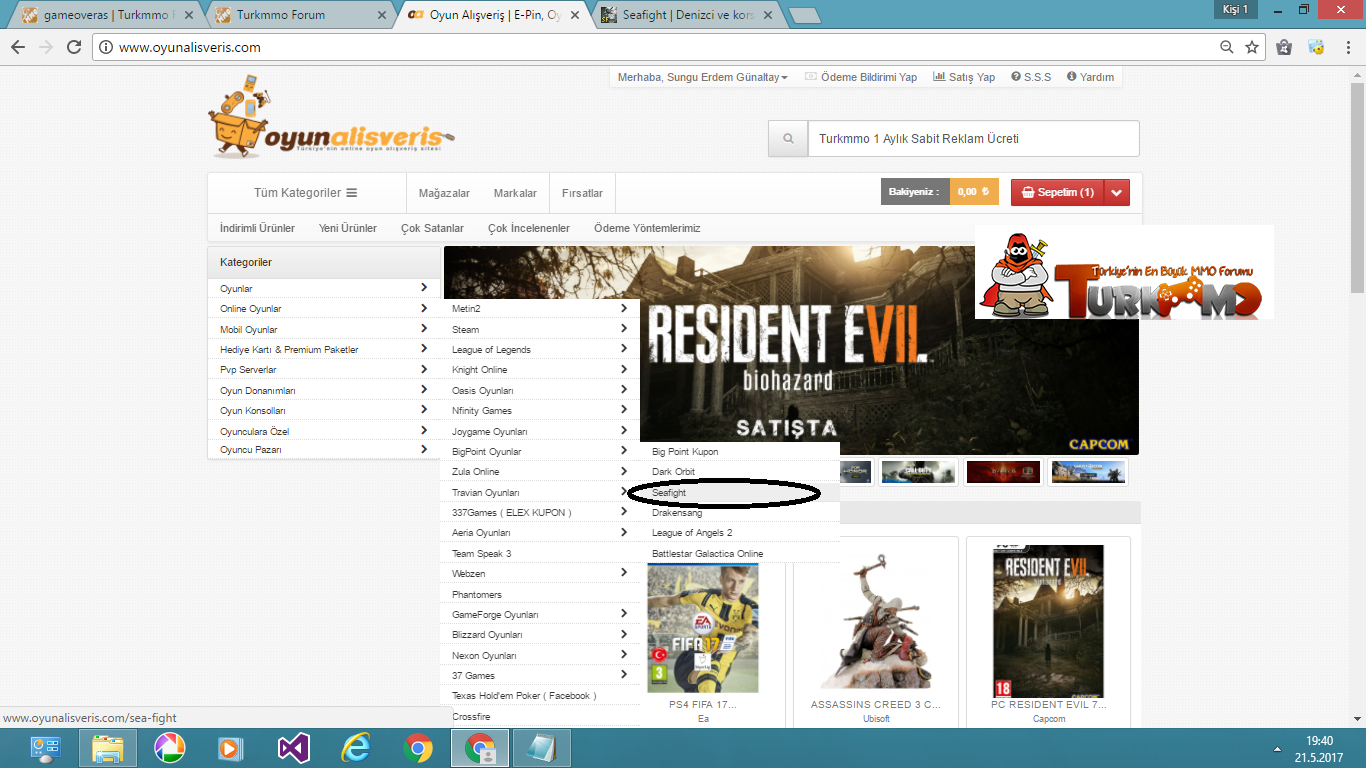Open Ödeme Bildirimi Yap link
1366x768 pixels.
pyautogui.click(x=861, y=77)
